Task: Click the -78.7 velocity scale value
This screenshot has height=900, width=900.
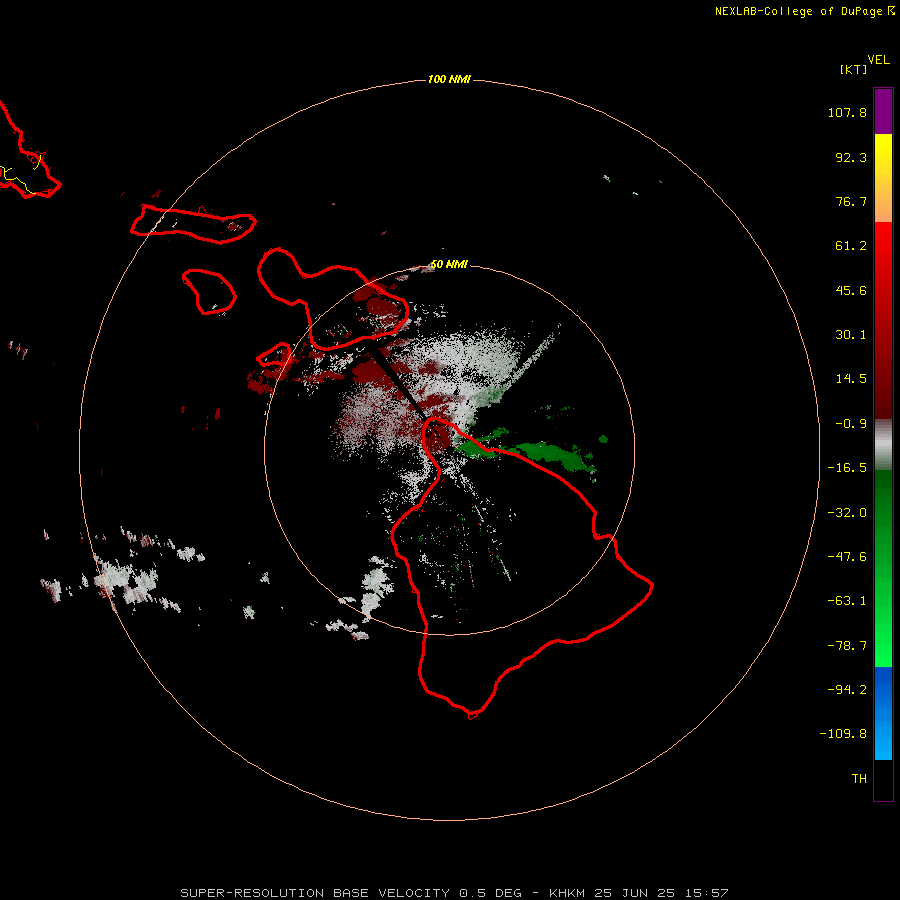Action: [847, 646]
